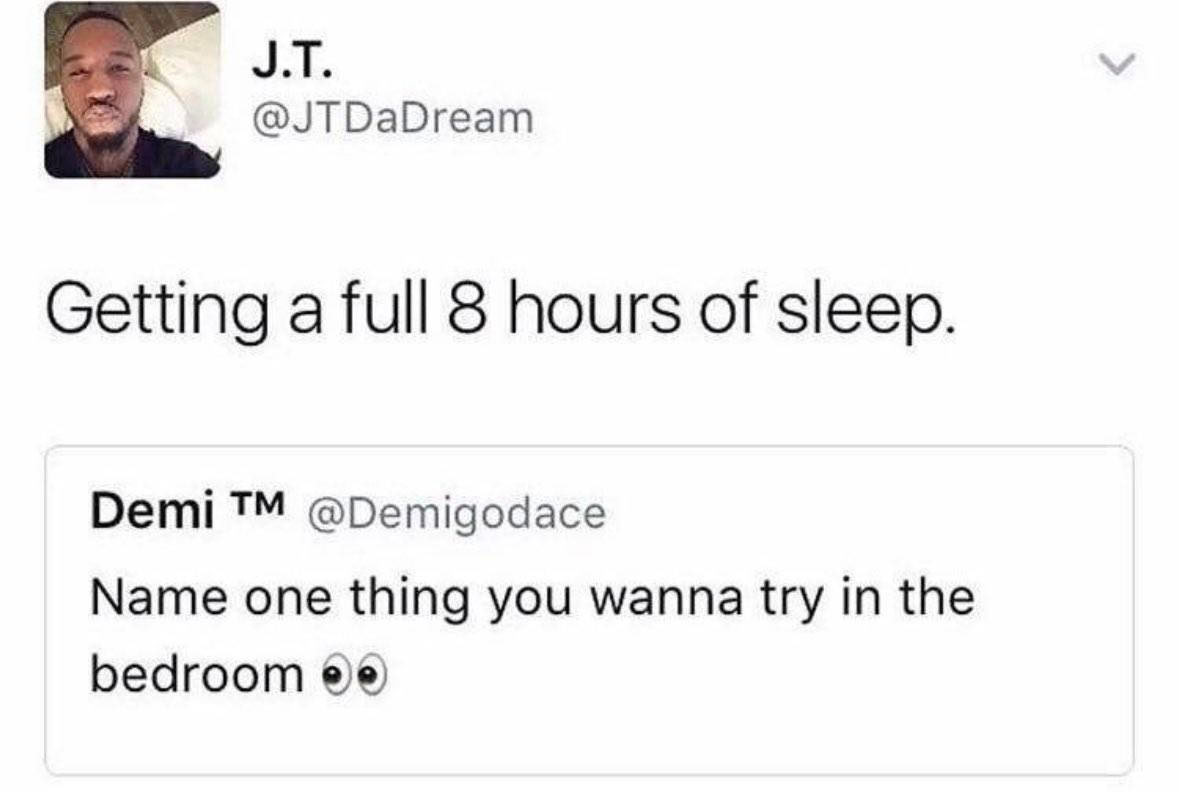The width and height of the screenshot is (1179, 792).
Task: View J.T.'s profile photo
Action: coord(132,90)
